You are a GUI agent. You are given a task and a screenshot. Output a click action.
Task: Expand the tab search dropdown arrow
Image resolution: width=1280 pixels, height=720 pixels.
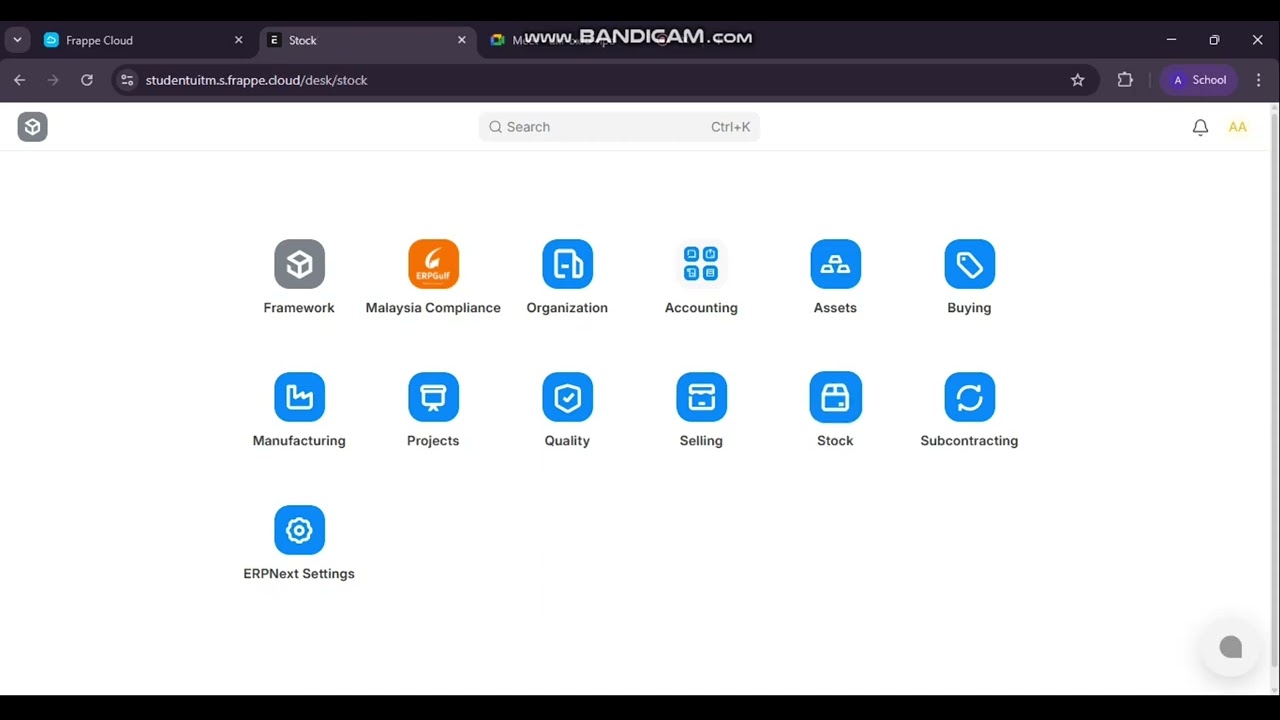(17, 40)
